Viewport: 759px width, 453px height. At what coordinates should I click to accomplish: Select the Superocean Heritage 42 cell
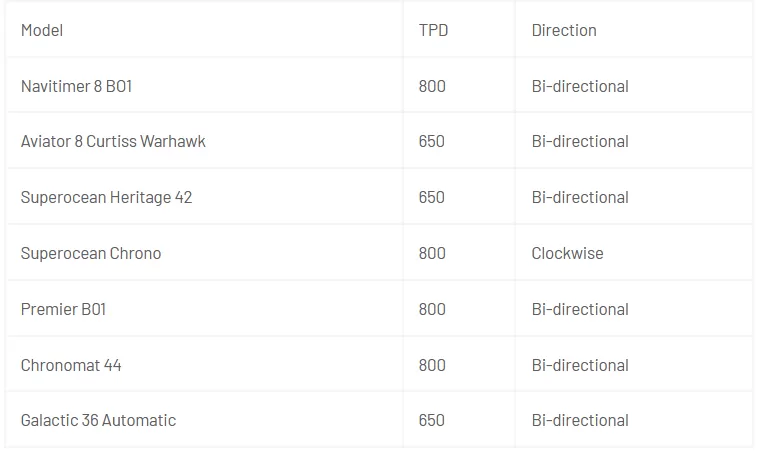pos(106,197)
